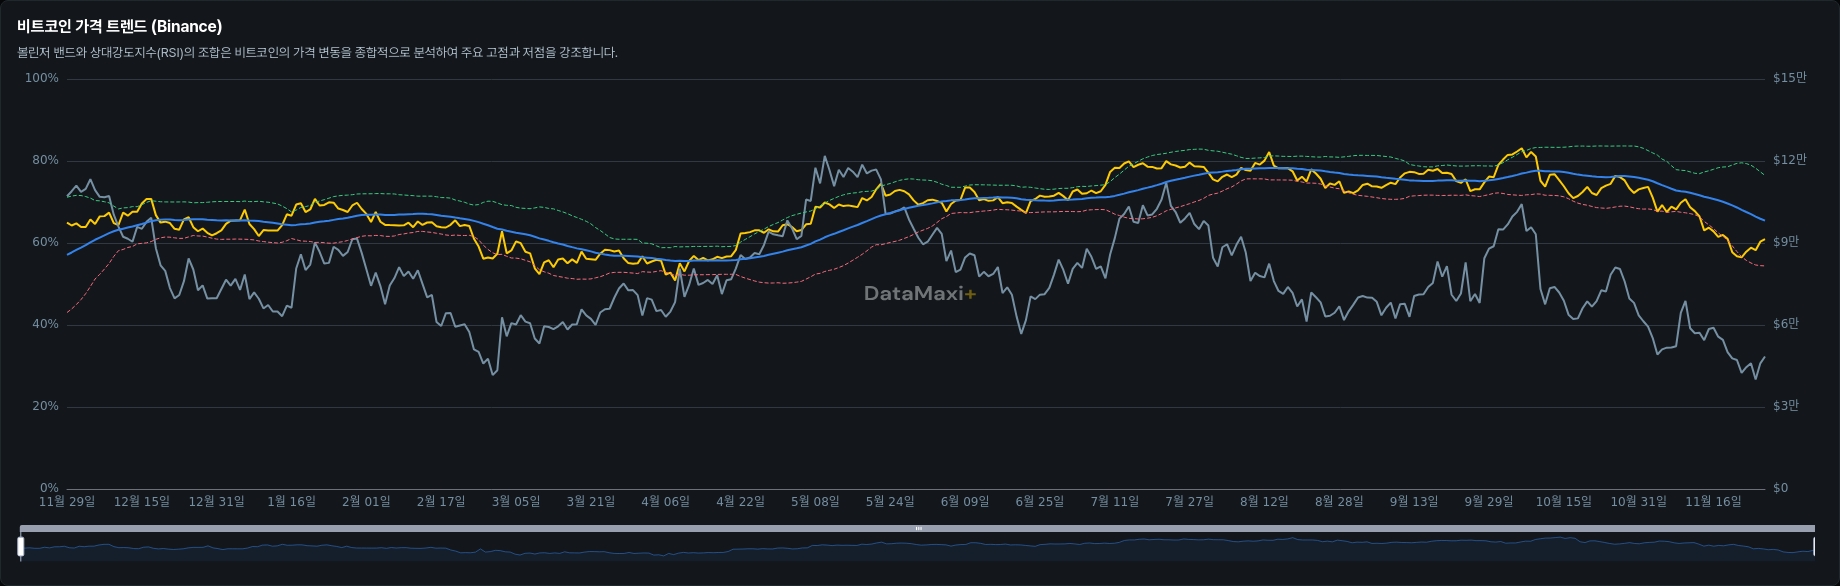This screenshot has height=586, width=1840.
Task: Click the 12월 15일 date label
Action: [142, 502]
